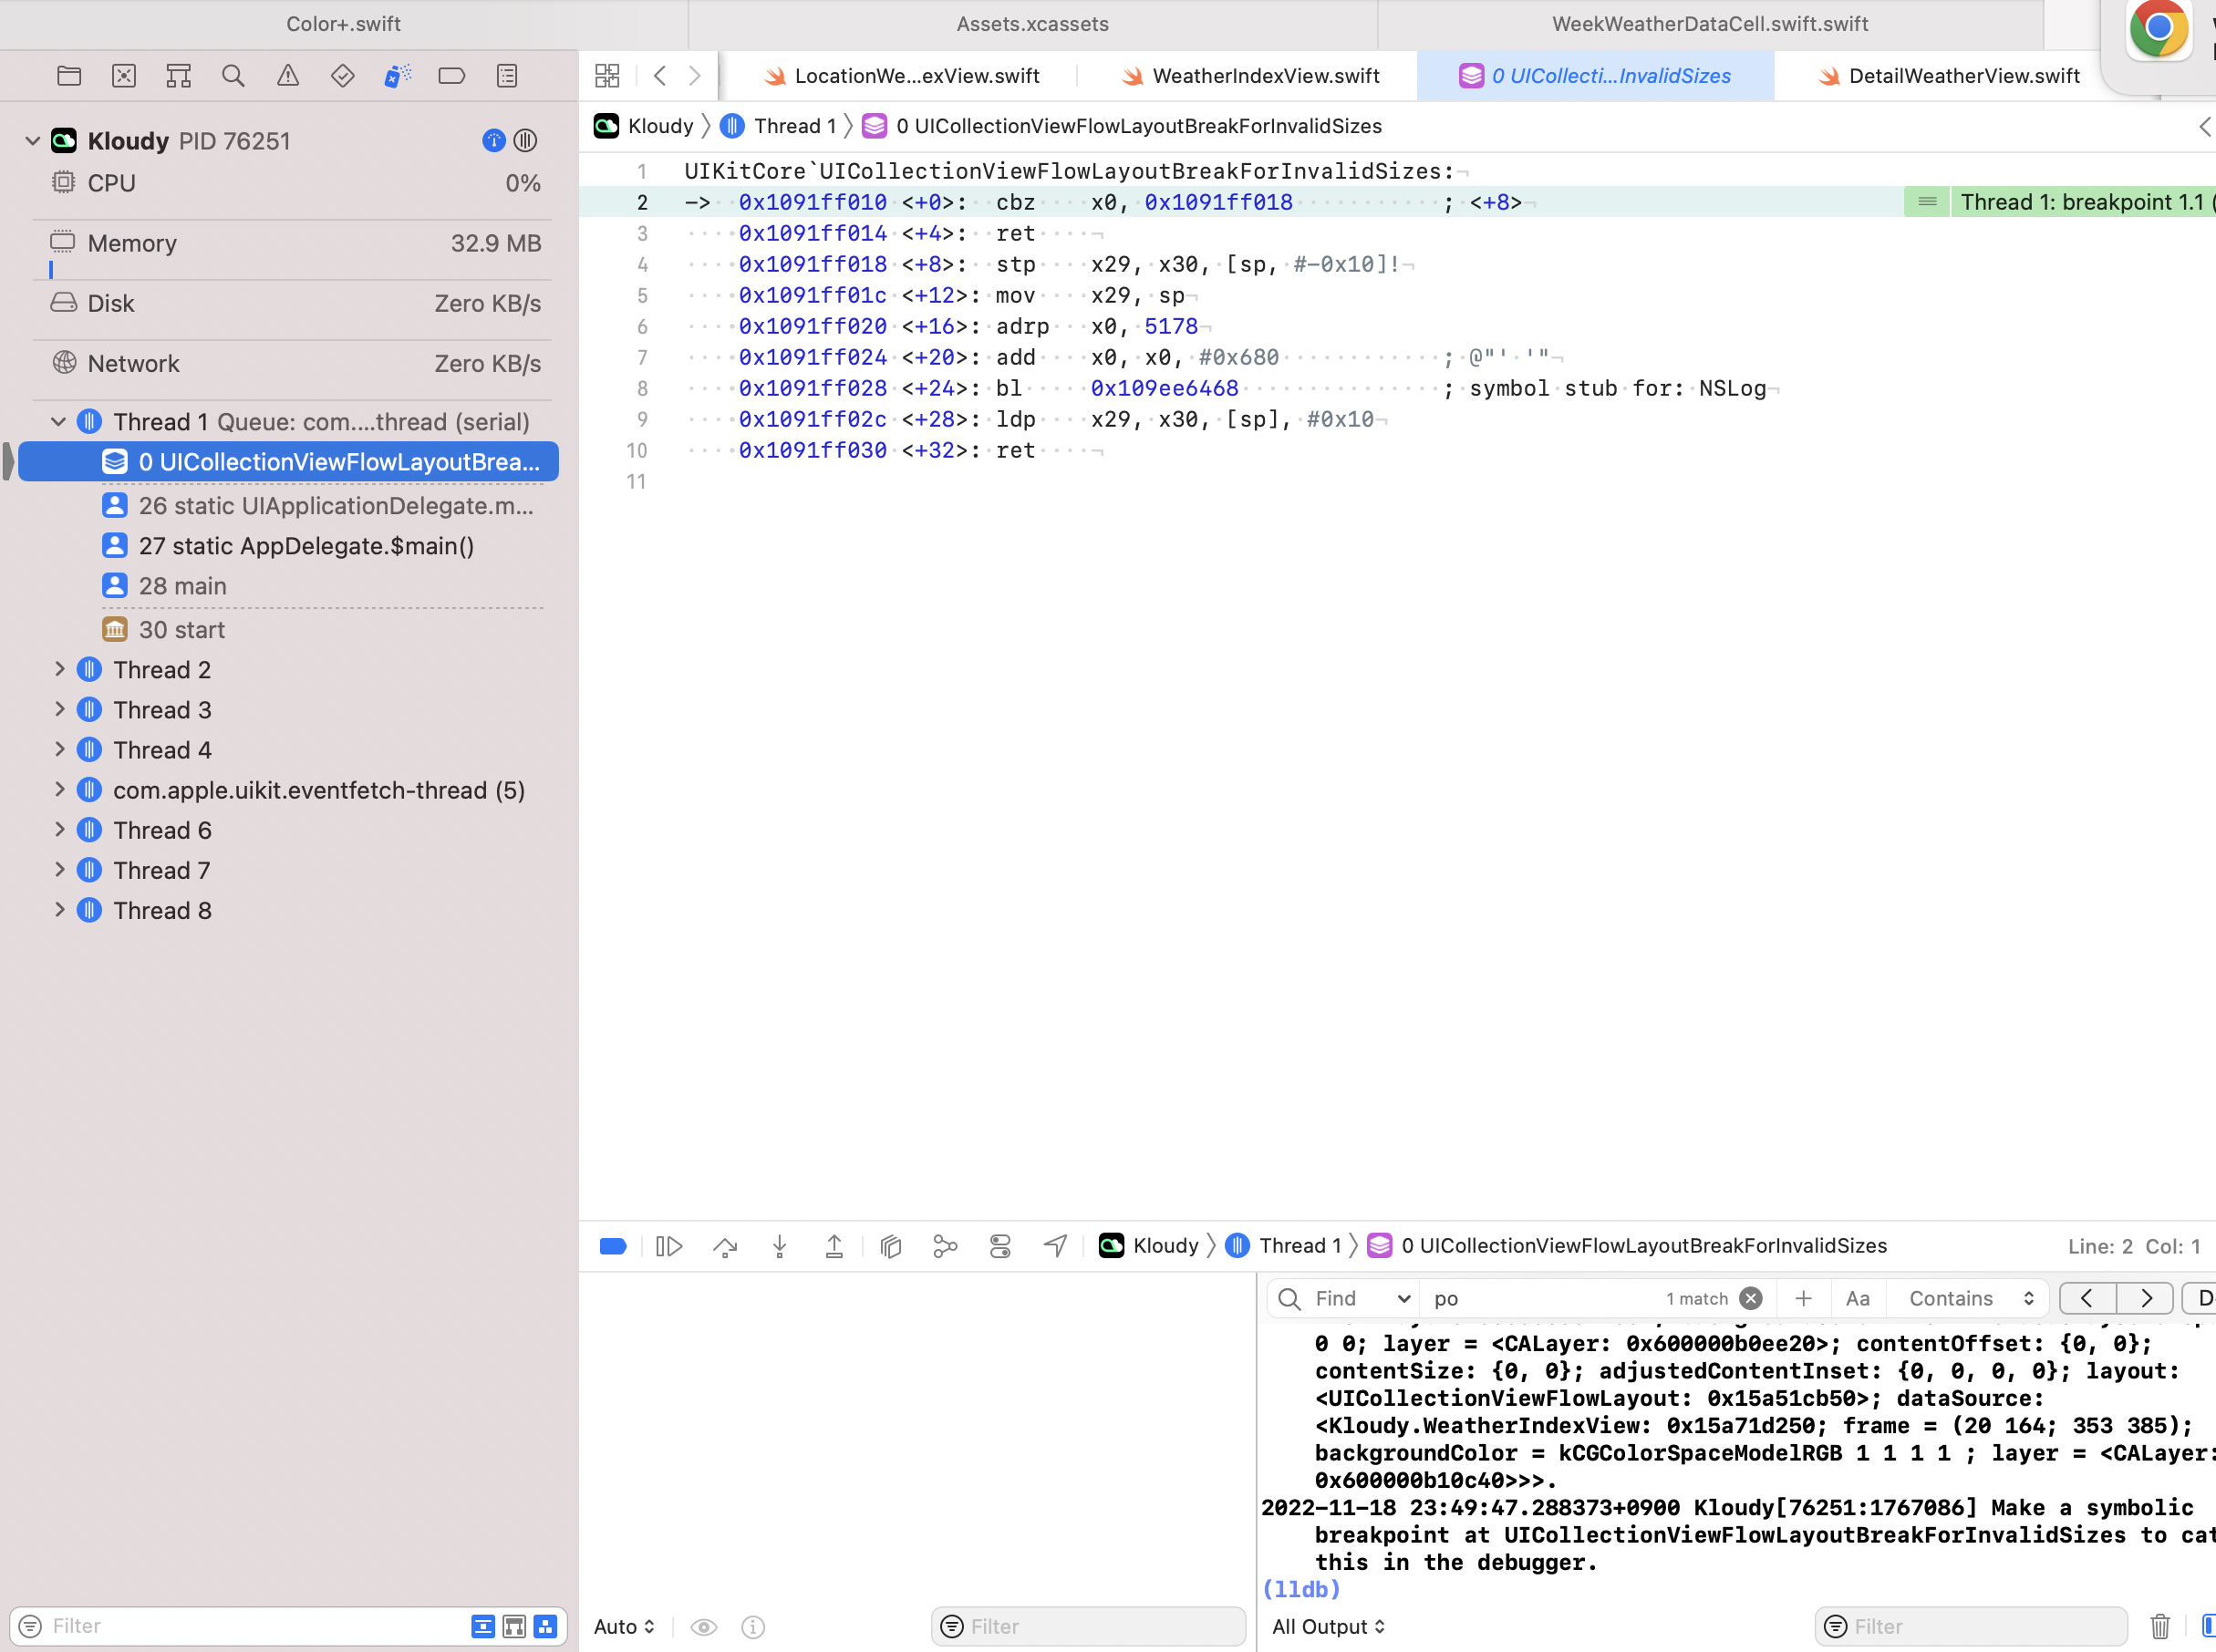Toggle the Aa case-sensitive search option
Viewport: 2216px width, 1652px height.
click(1857, 1298)
